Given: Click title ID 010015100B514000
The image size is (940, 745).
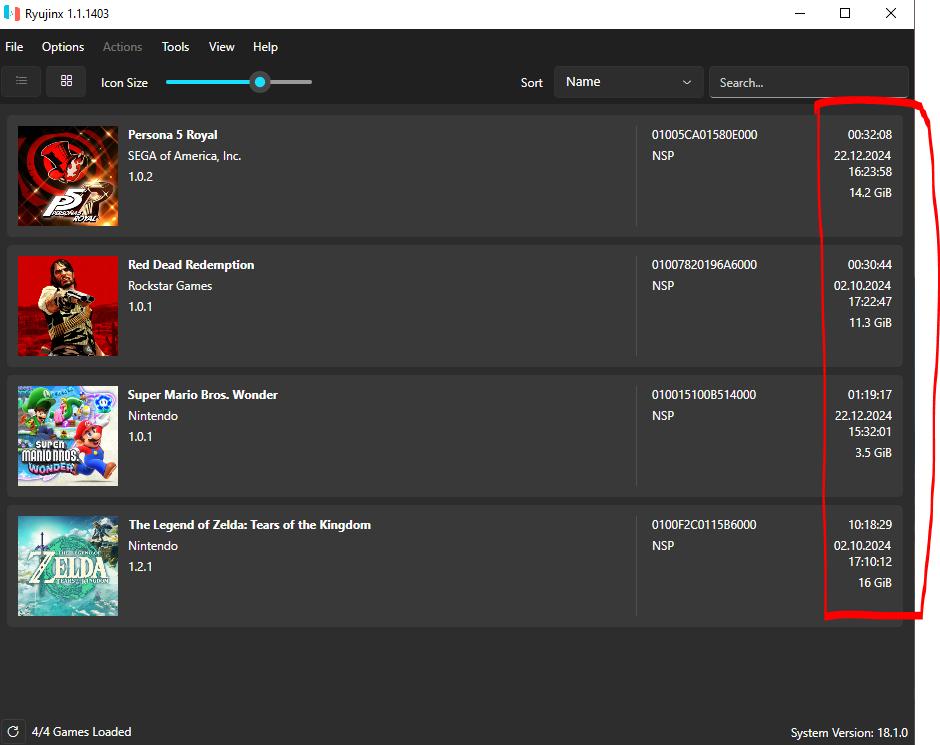Looking at the screenshot, I should pyautogui.click(x=704, y=395).
